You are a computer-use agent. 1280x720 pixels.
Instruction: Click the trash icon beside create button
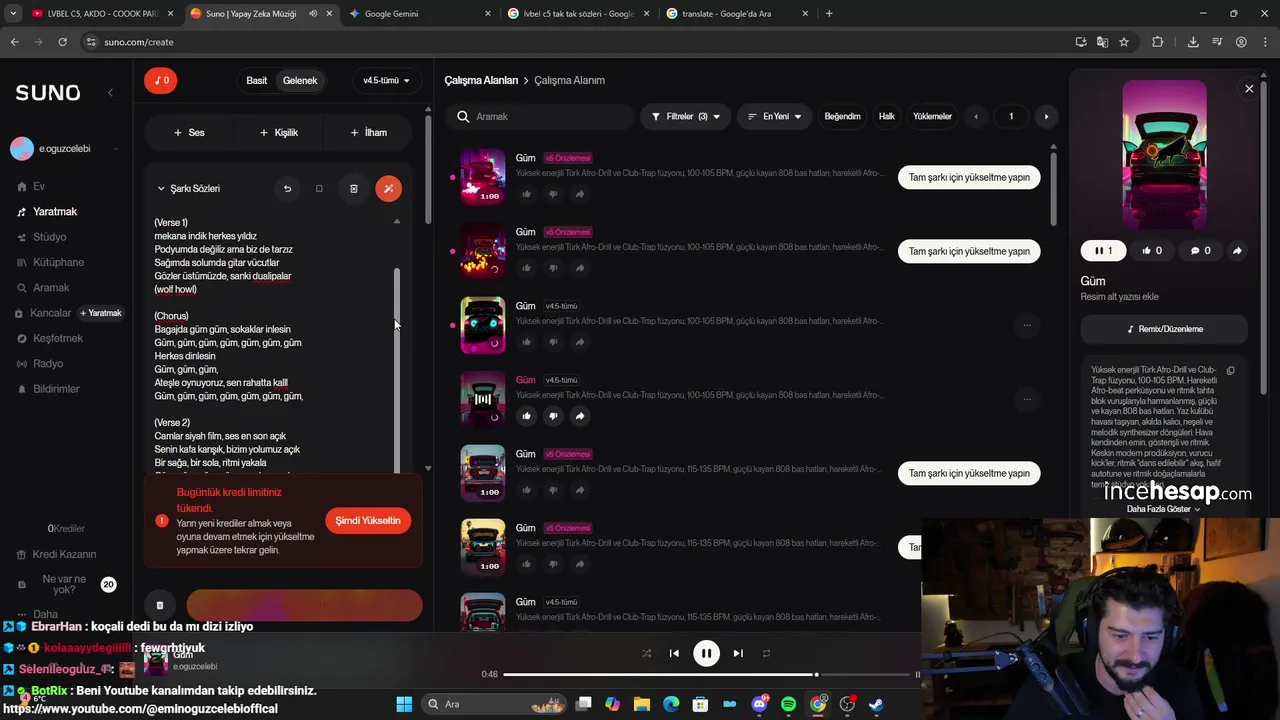pos(159,605)
